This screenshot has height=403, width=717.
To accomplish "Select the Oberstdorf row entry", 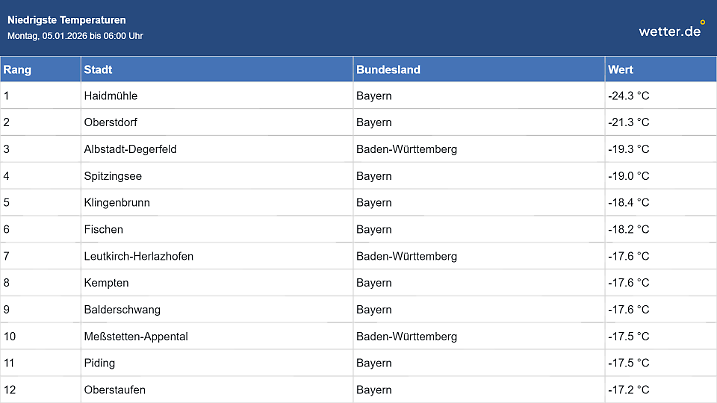I will coord(110,122).
